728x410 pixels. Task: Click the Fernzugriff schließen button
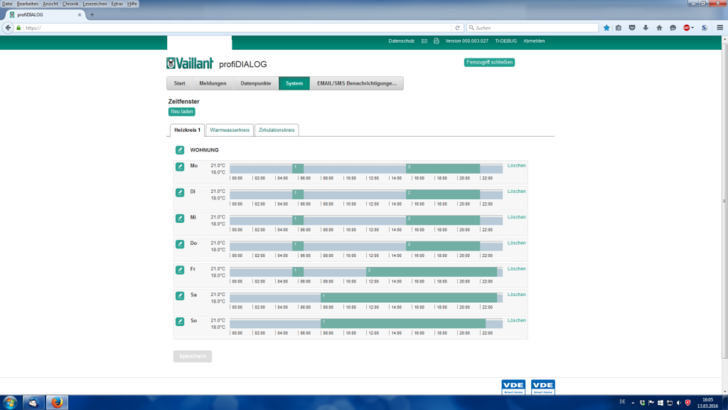[489, 62]
